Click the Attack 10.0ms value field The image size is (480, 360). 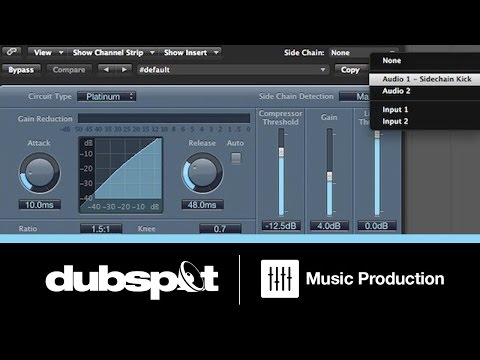[40, 205]
